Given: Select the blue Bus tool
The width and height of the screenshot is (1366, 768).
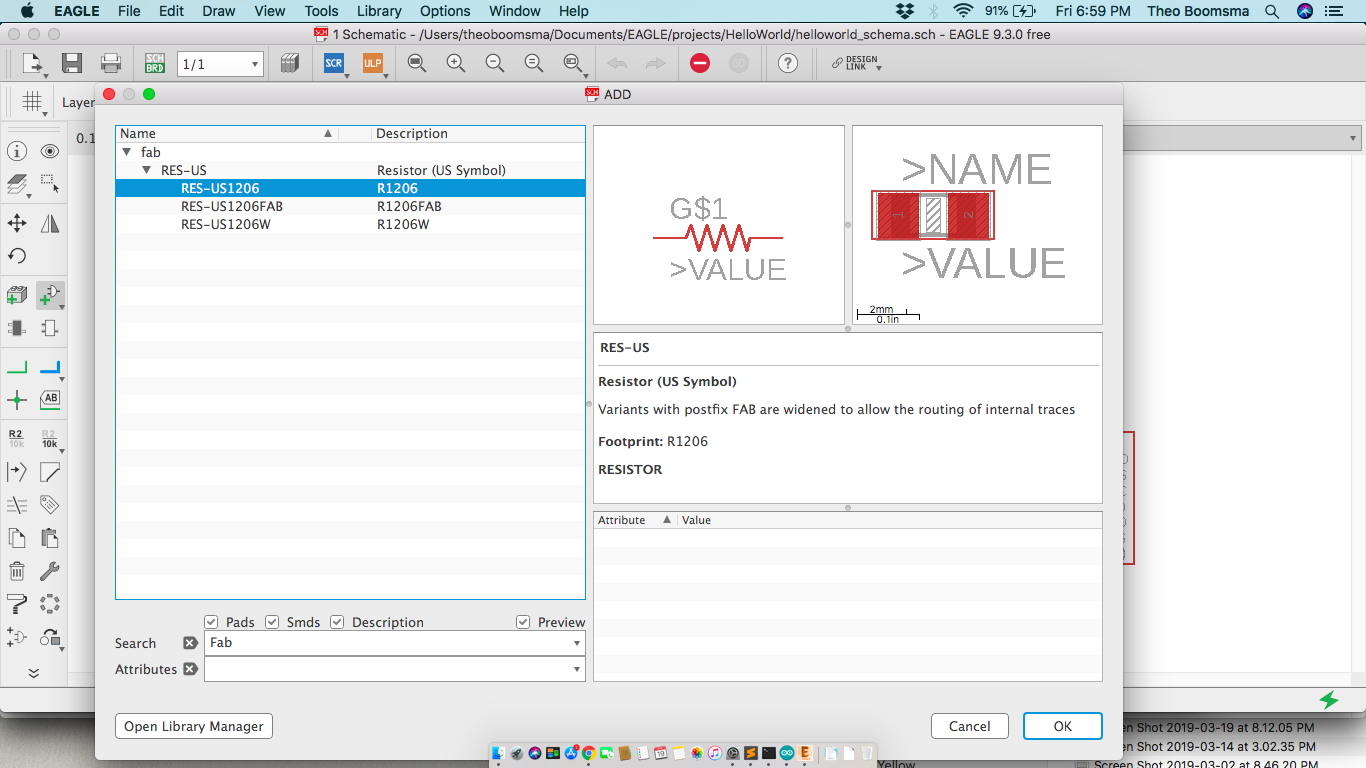Looking at the screenshot, I should coord(50,367).
